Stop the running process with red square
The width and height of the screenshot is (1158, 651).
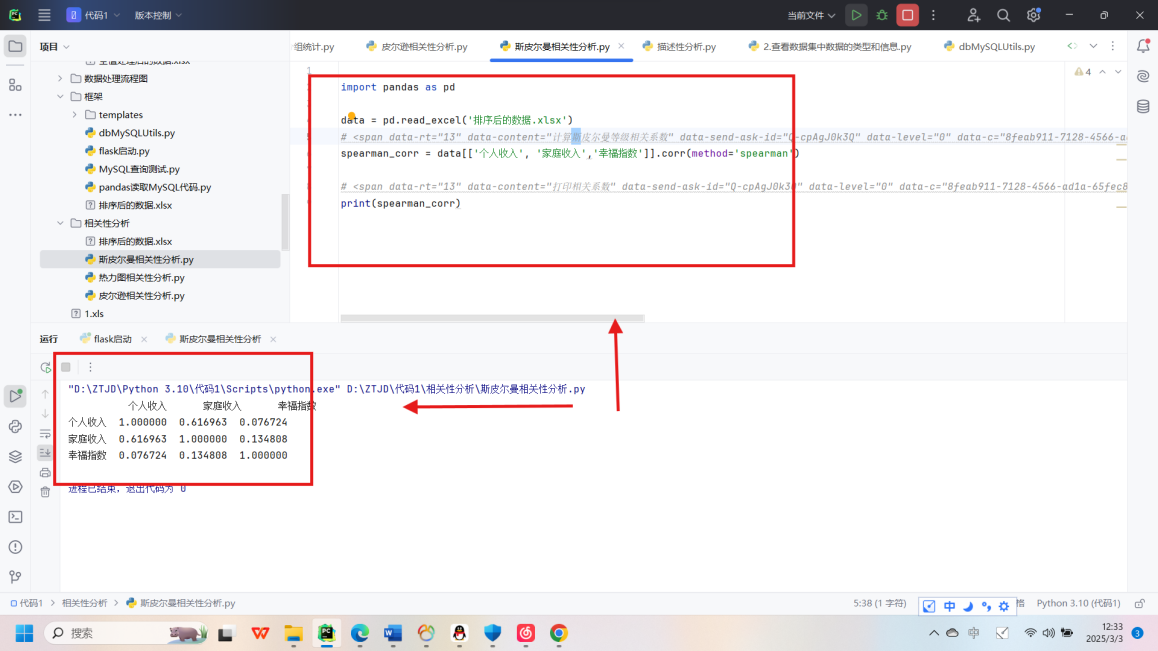(x=908, y=15)
